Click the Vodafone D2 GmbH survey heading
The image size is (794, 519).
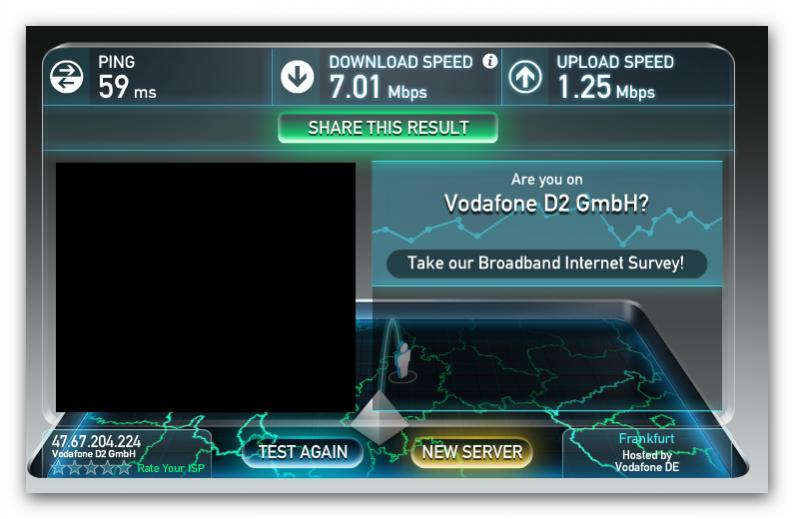pos(546,204)
